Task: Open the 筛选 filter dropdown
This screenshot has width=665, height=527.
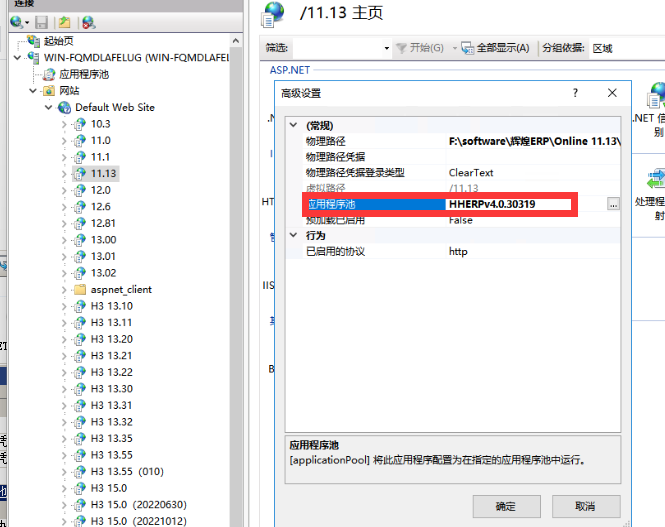Action: 387,48
